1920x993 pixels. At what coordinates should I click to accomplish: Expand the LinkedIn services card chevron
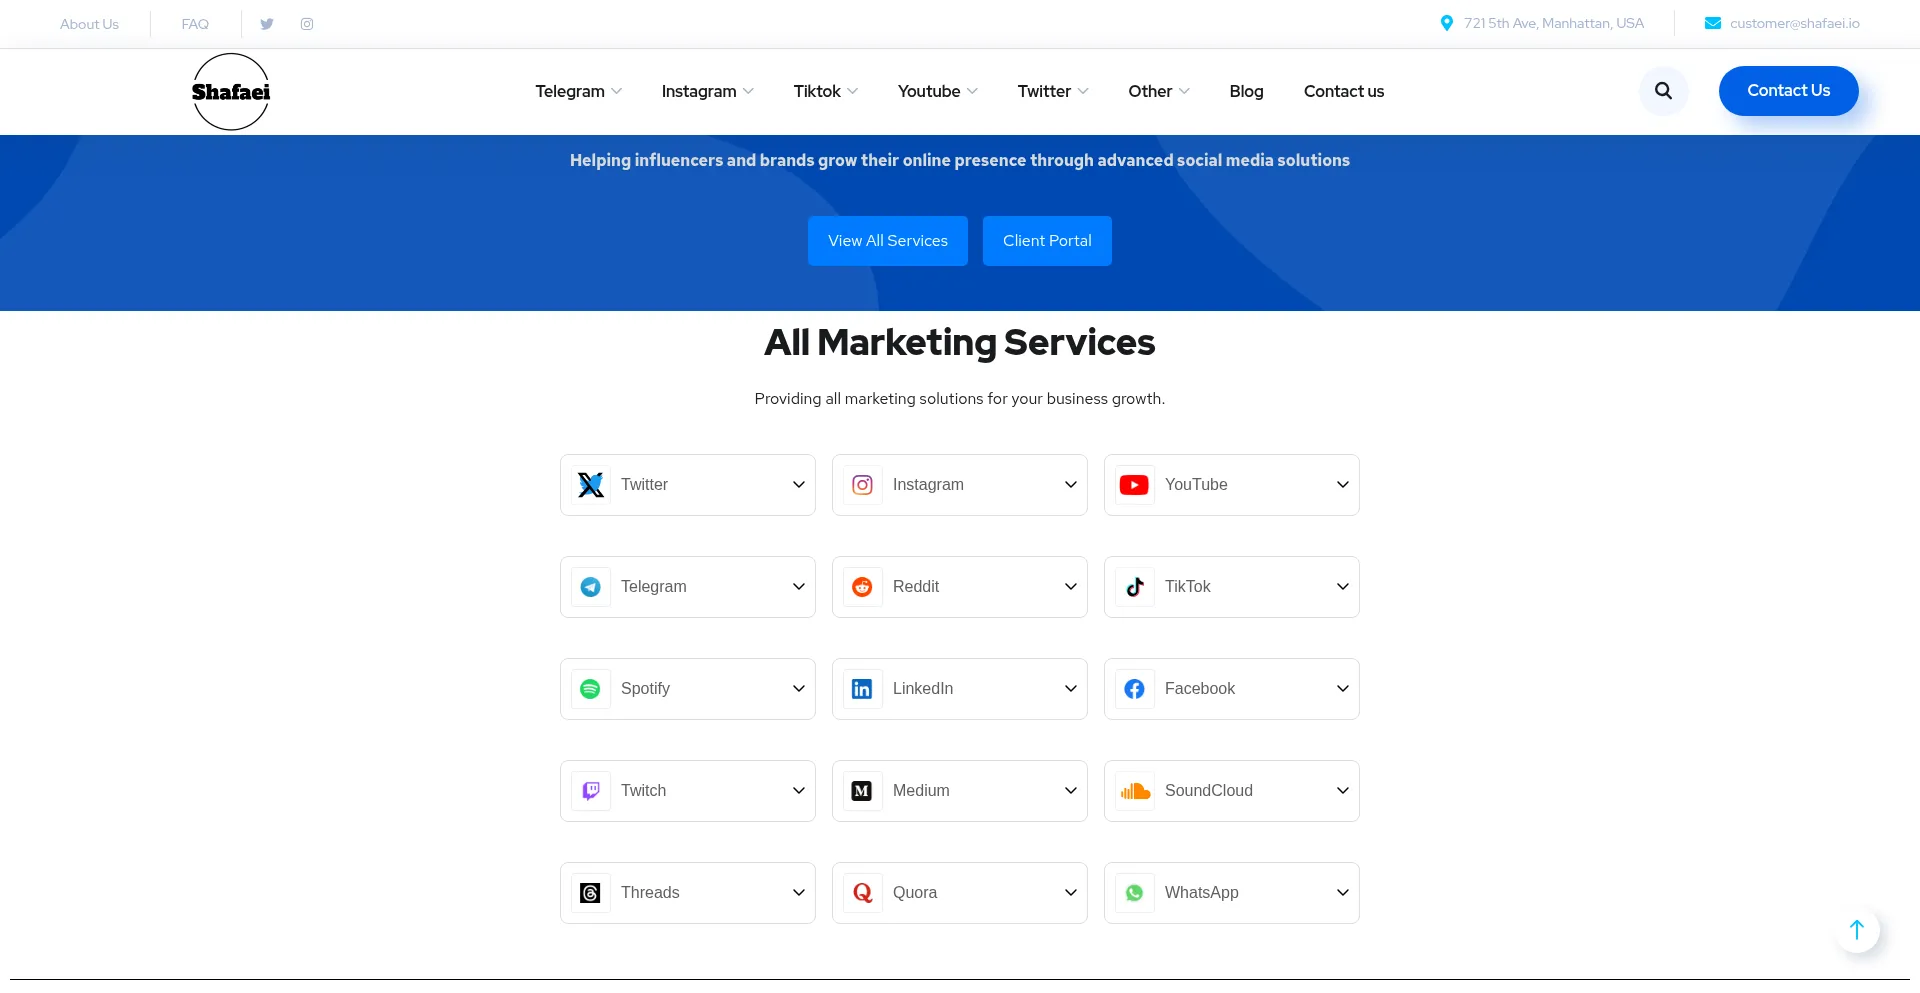click(1071, 689)
